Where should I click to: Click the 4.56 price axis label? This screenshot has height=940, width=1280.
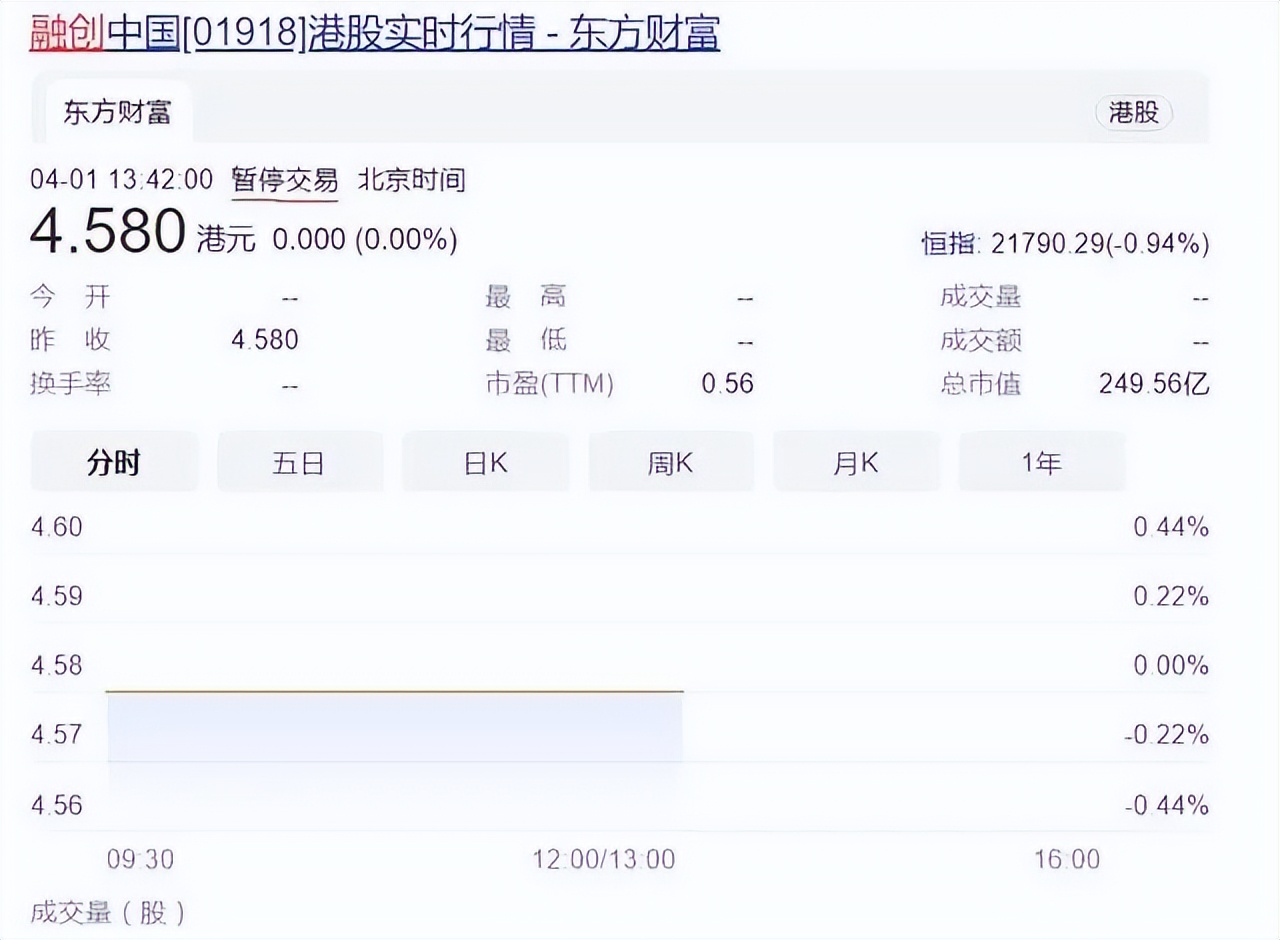pos(57,805)
